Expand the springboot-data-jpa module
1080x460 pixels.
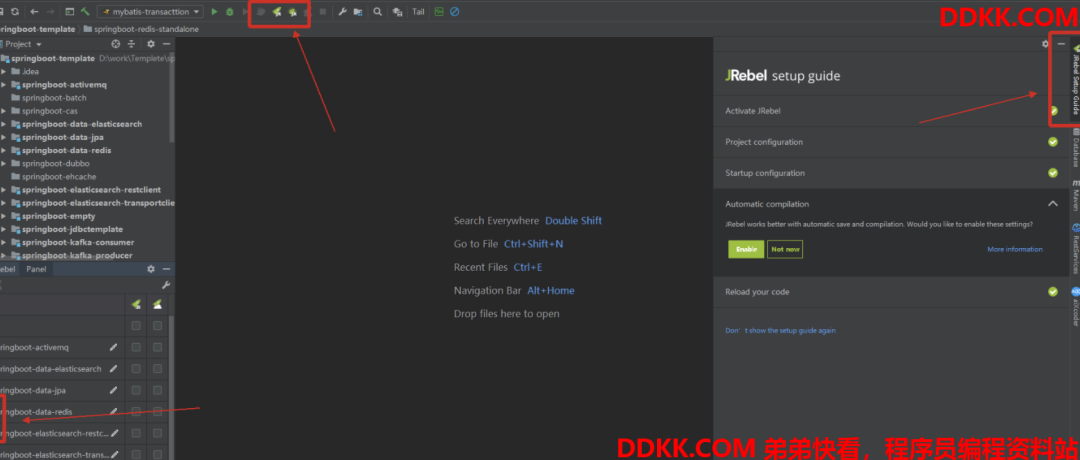coord(4,137)
